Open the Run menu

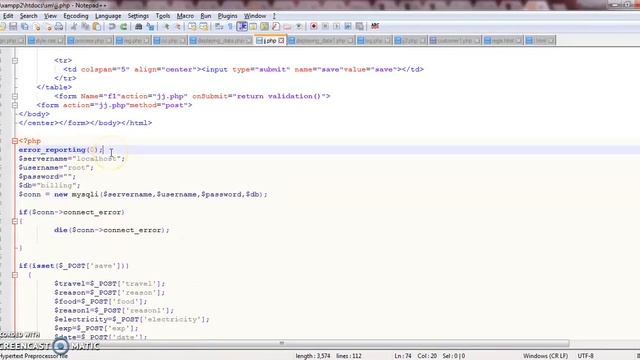pos(206,16)
